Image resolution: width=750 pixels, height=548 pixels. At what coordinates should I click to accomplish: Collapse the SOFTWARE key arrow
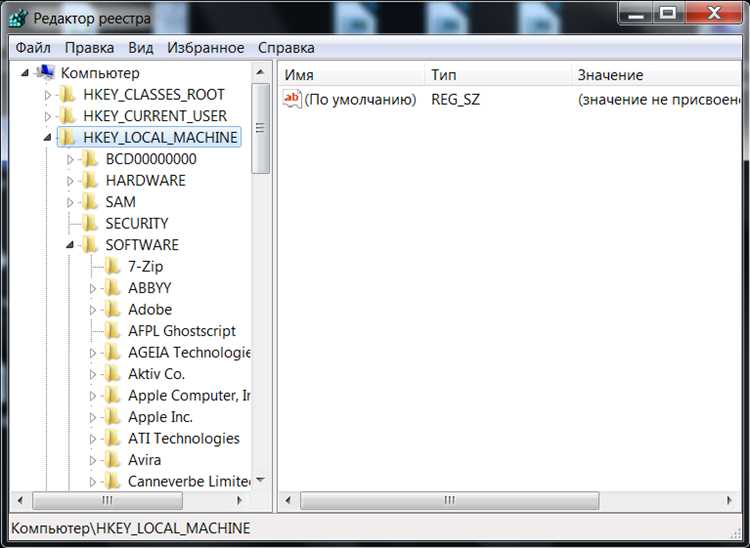pyautogui.click(x=70, y=245)
